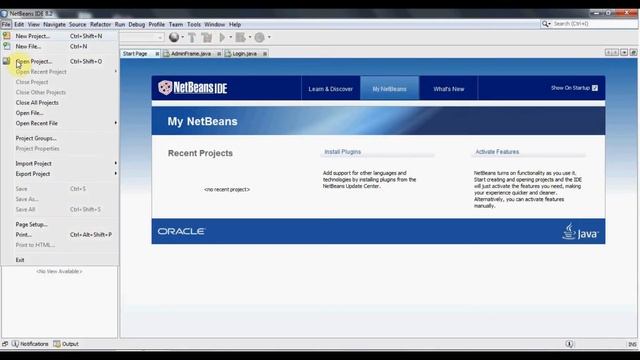Image resolution: width=640 pixels, height=360 pixels.
Task: Select Open File... menu entry
Action: point(60,113)
